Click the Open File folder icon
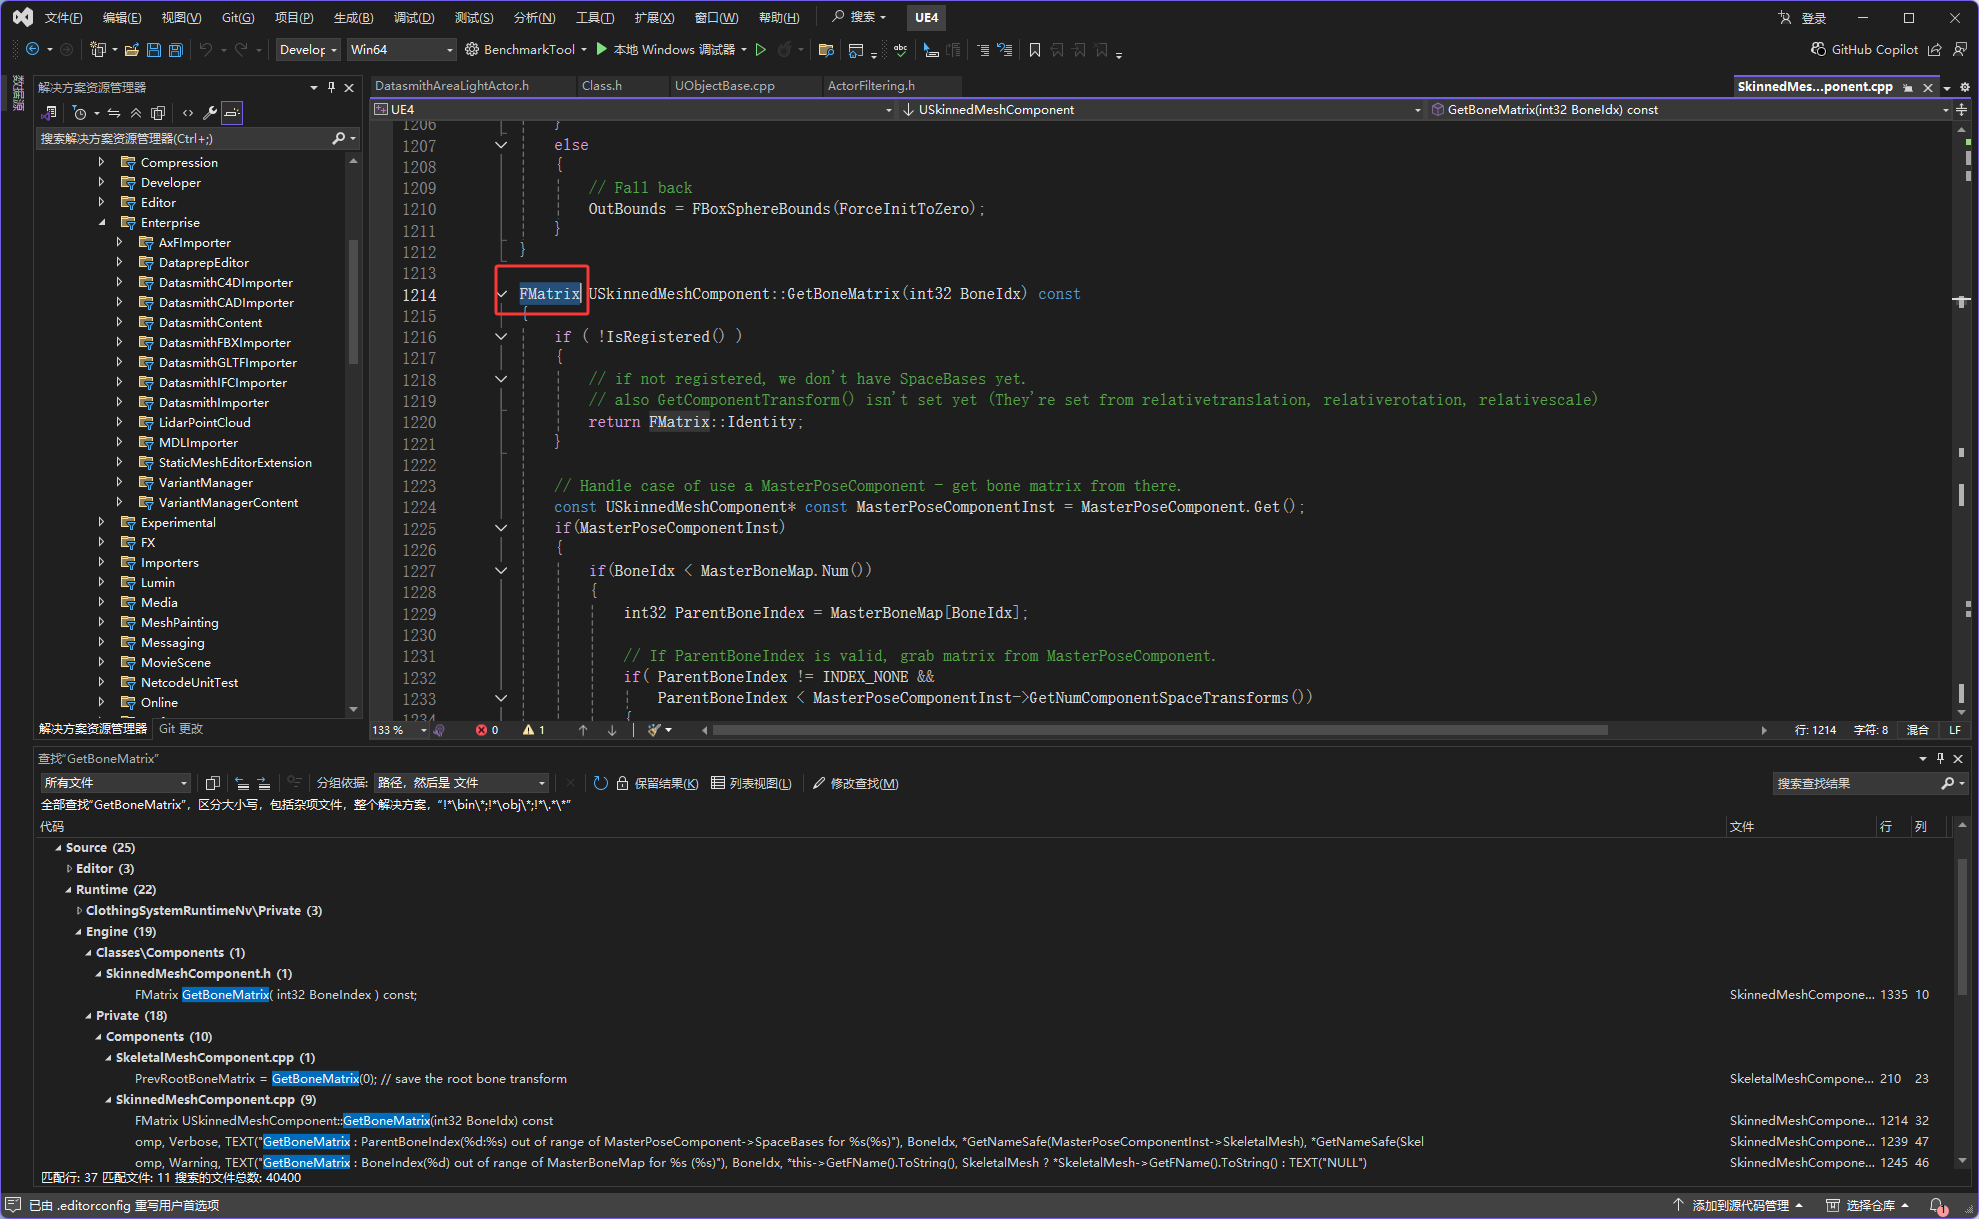The image size is (1979, 1219). tap(132, 50)
